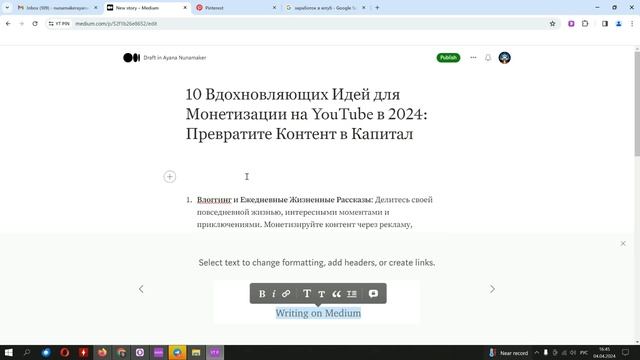
Task: Open the site information icon in the address bar
Action: [51, 24]
